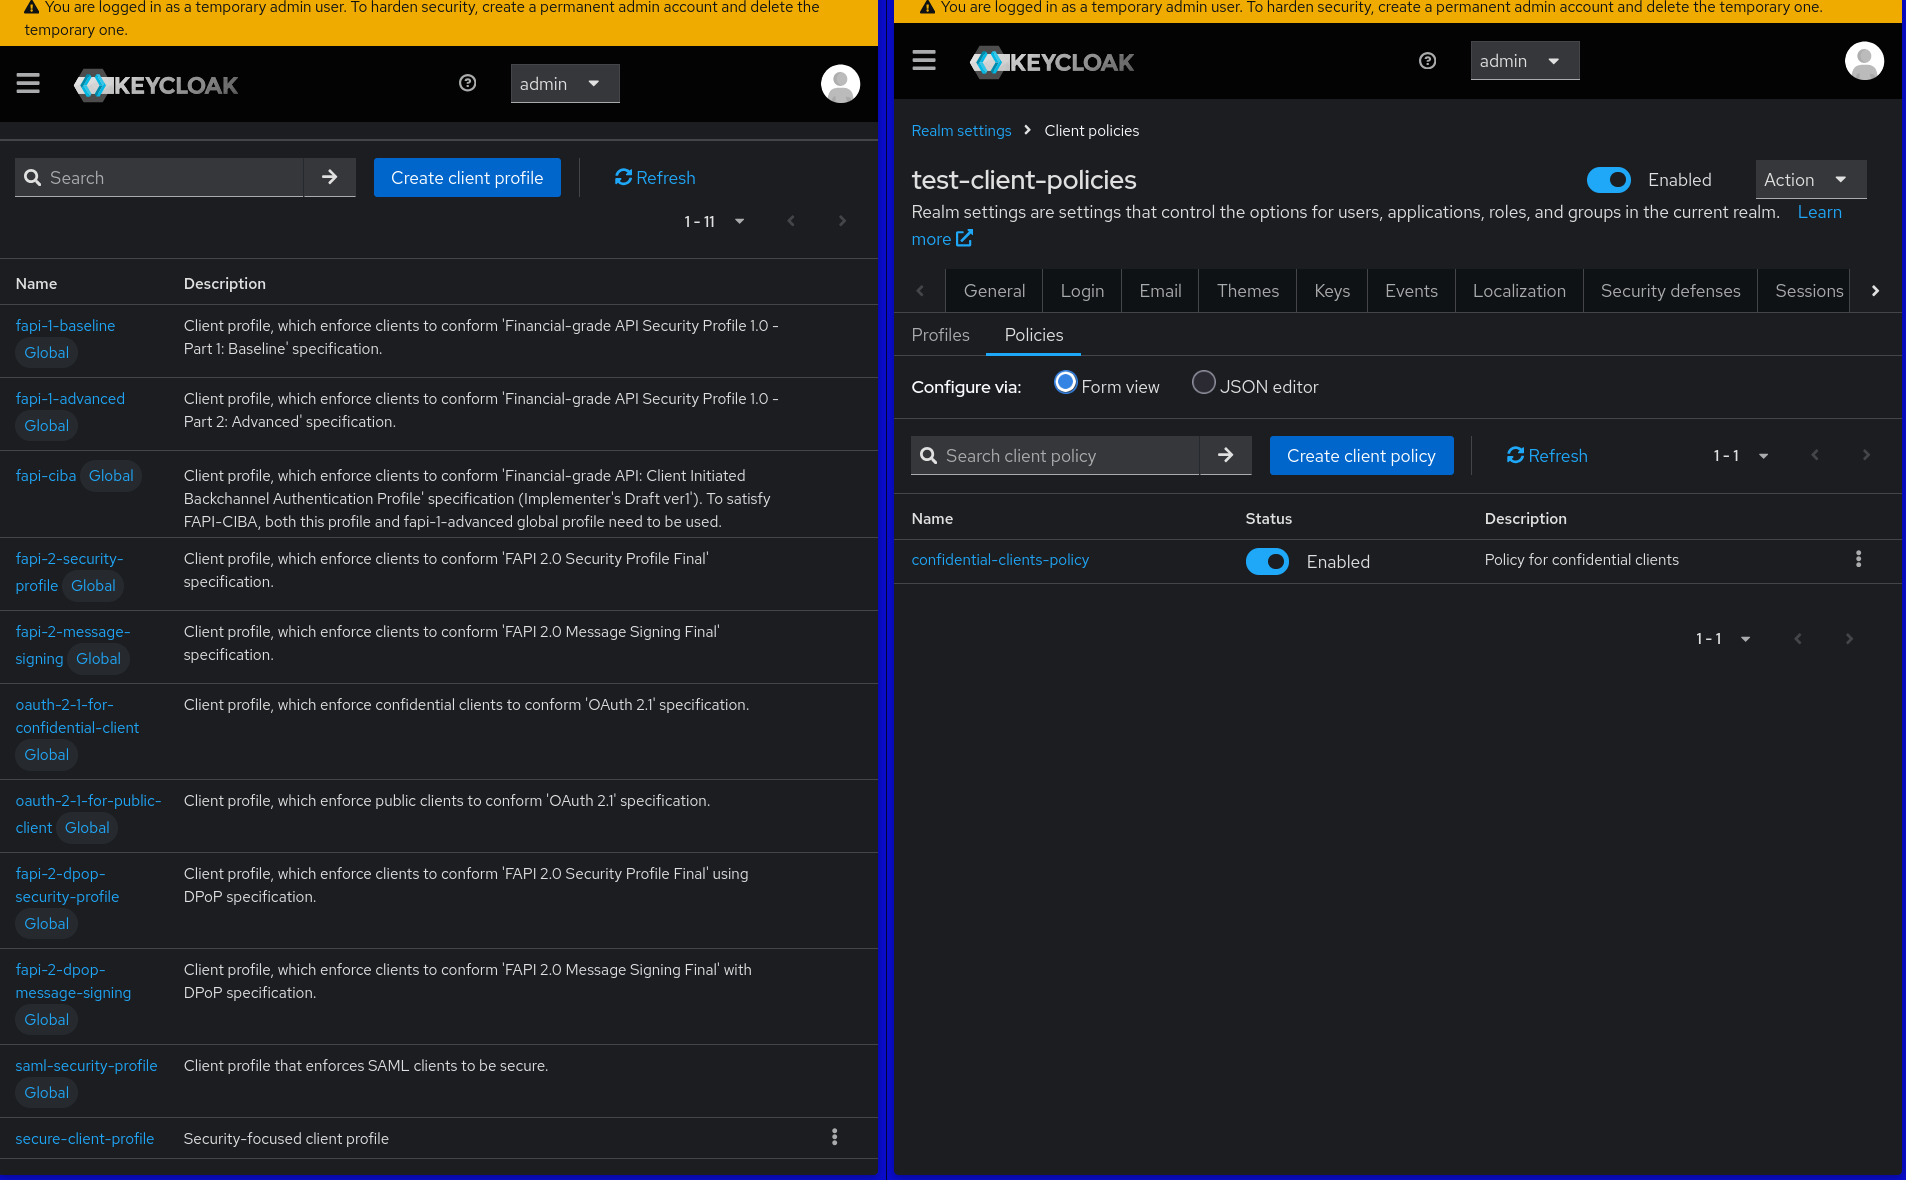
Task: Refresh the client policies list
Action: point(1547,456)
